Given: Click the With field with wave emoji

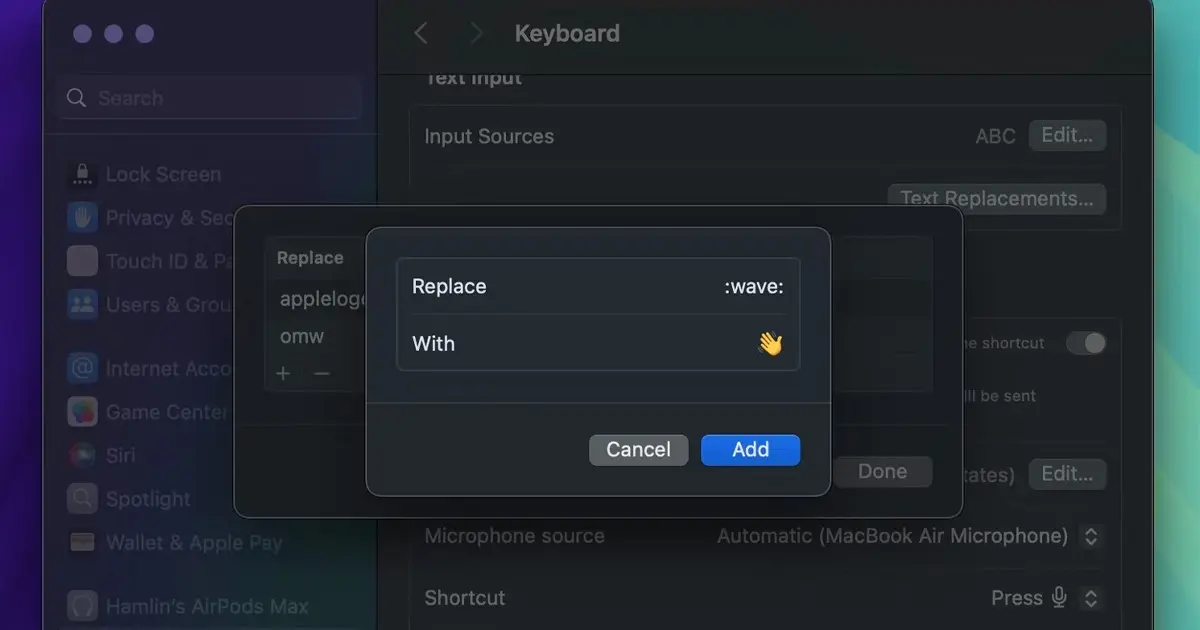Looking at the screenshot, I should click(598, 343).
